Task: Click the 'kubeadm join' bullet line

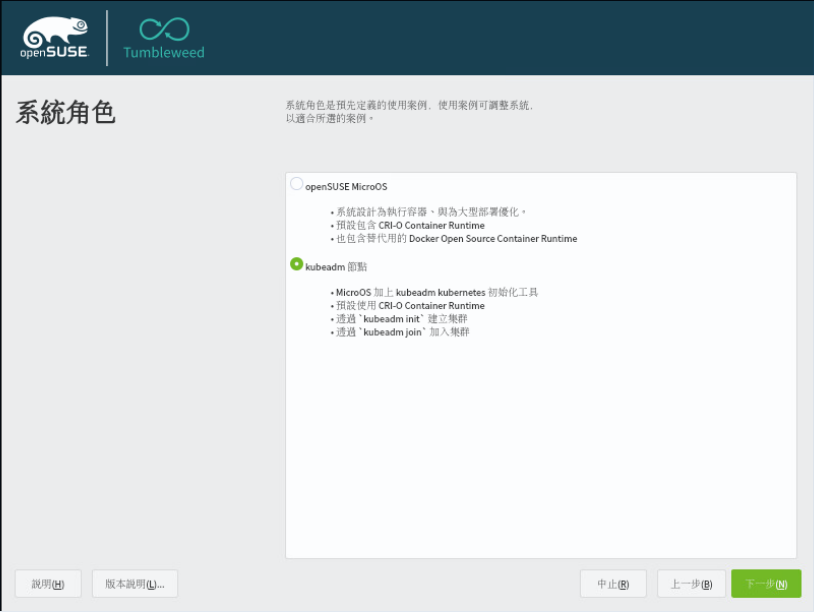Action: (x=400, y=332)
